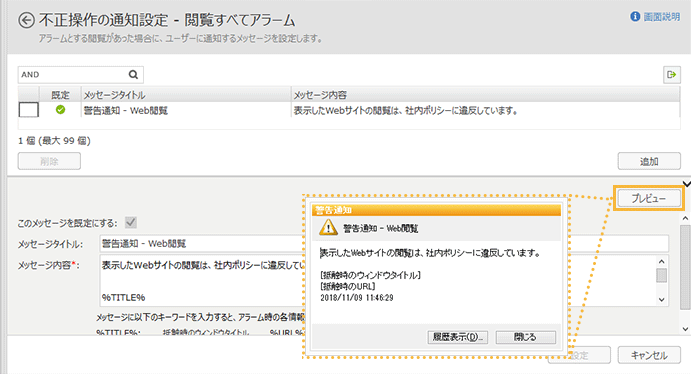The image size is (691, 374).
Task: Click the back arrow icon beside the title
Action: click(26, 20)
